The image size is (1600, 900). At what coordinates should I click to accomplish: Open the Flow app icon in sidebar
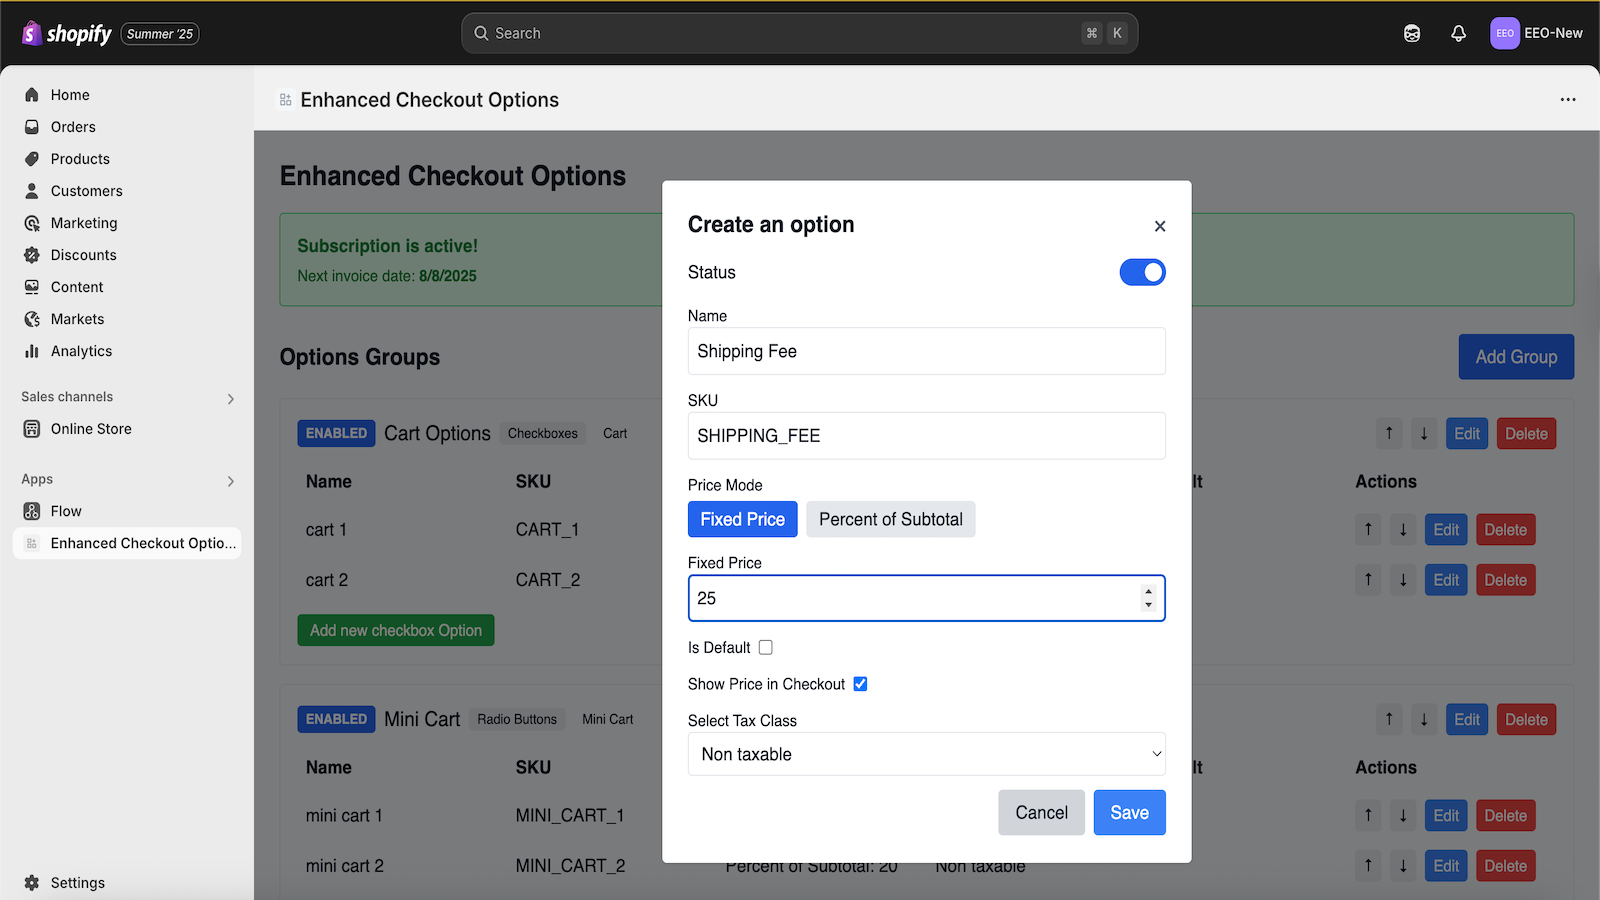32,511
